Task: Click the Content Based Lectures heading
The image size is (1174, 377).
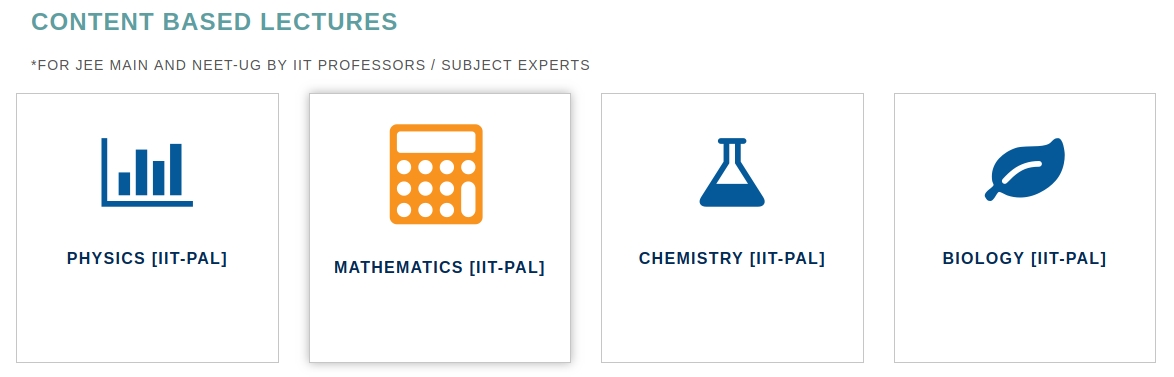Action: (214, 22)
